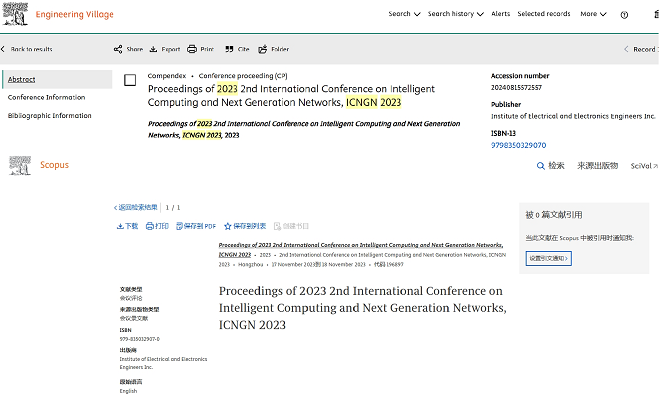Click the Folder save icon

(263, 49)
